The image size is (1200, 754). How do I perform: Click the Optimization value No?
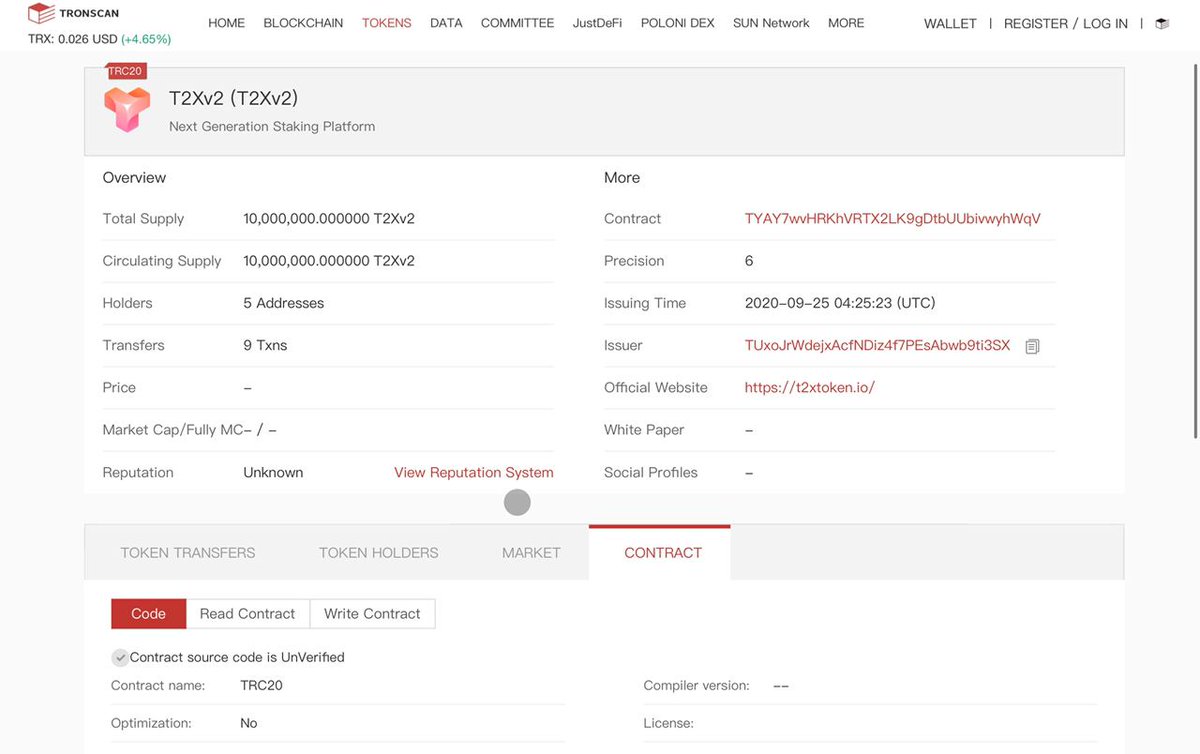click(x=249, y=723)
